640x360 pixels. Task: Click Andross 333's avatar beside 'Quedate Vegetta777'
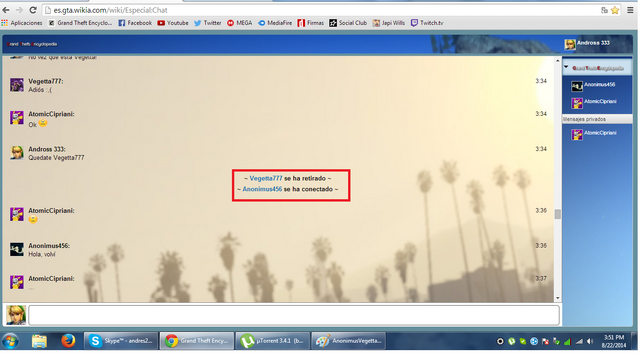pos(17,153)
